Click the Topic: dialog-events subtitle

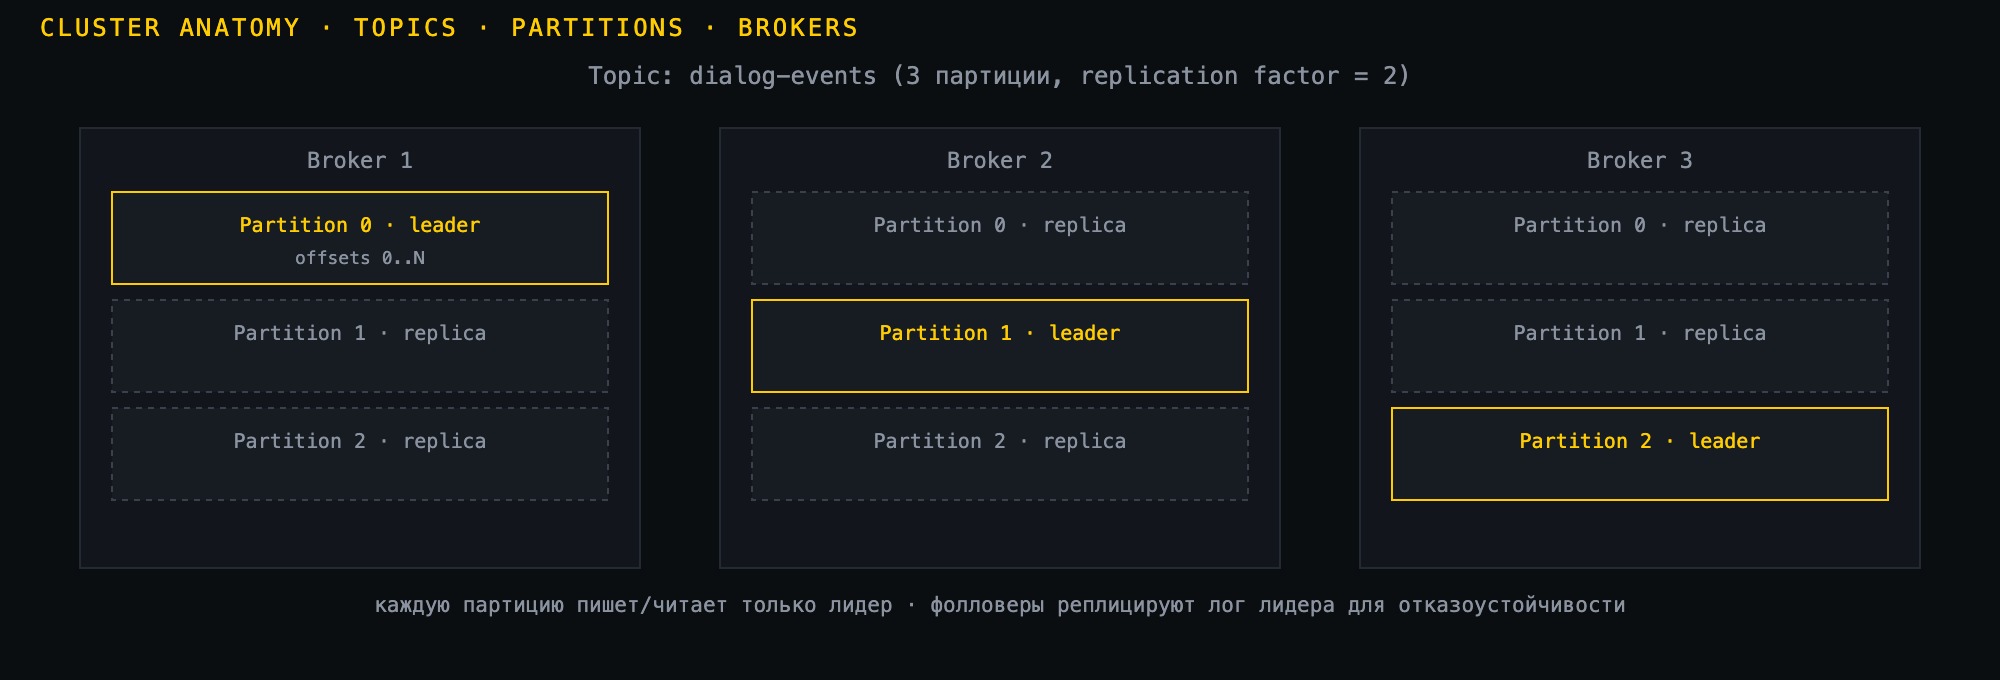click(999, 76)
